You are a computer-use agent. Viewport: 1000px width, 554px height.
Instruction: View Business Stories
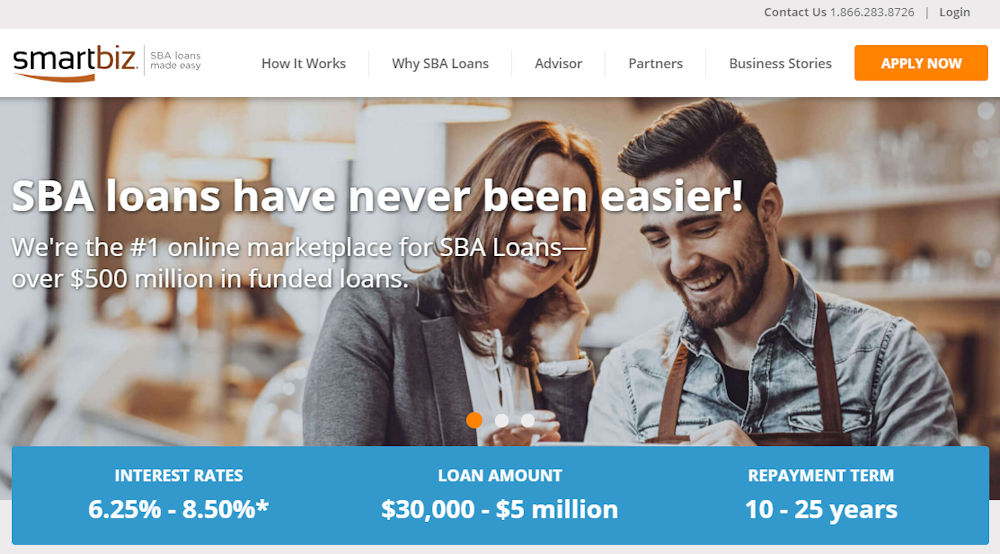tap(780, 63)
